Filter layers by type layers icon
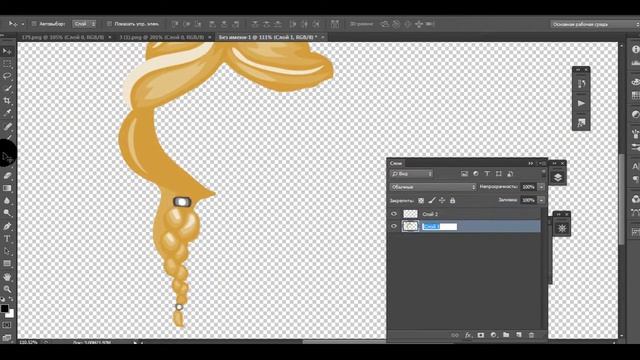 (487, 174)
